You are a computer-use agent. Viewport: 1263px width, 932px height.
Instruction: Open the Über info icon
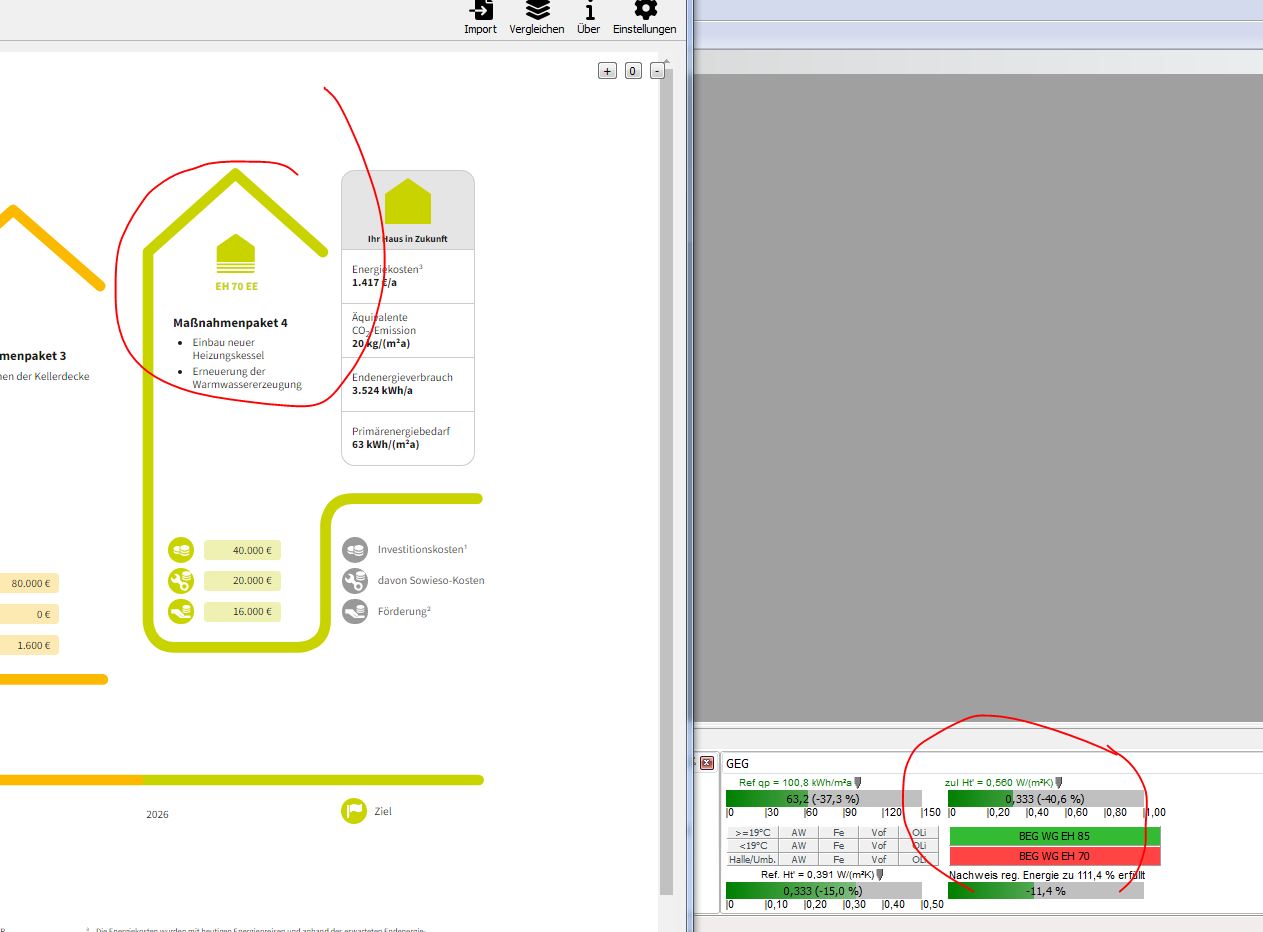[589, 11]
